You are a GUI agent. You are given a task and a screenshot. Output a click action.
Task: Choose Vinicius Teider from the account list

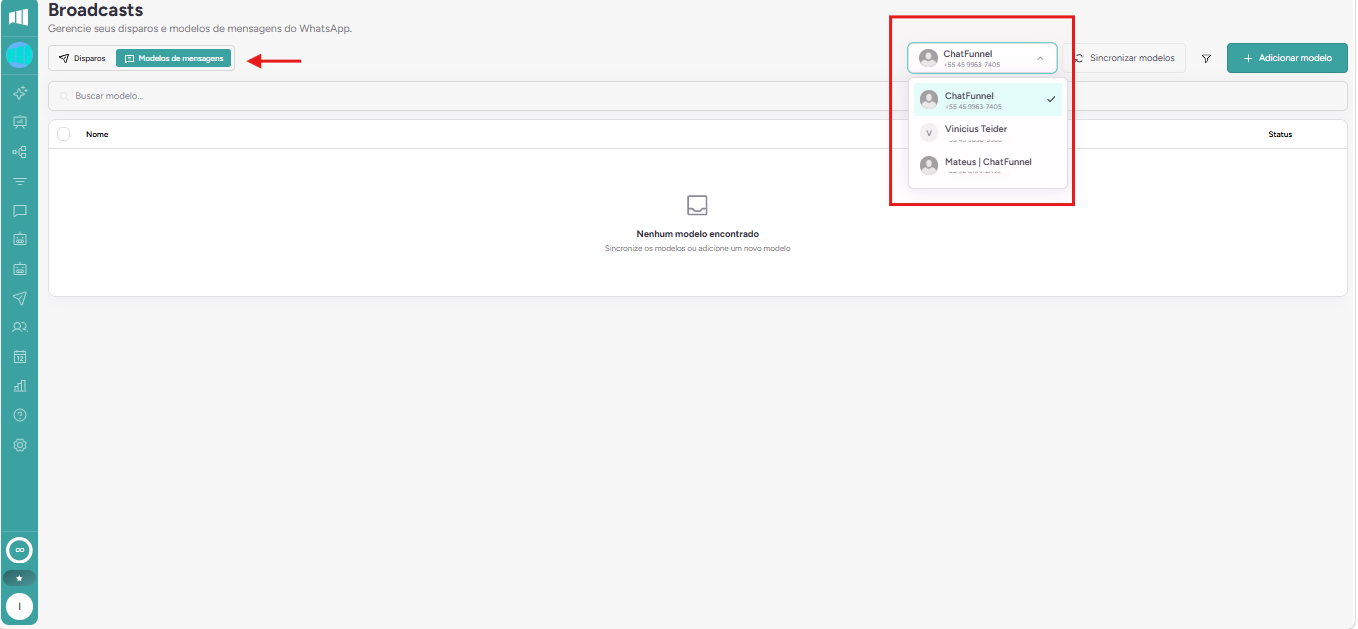(x=987, y=133)
